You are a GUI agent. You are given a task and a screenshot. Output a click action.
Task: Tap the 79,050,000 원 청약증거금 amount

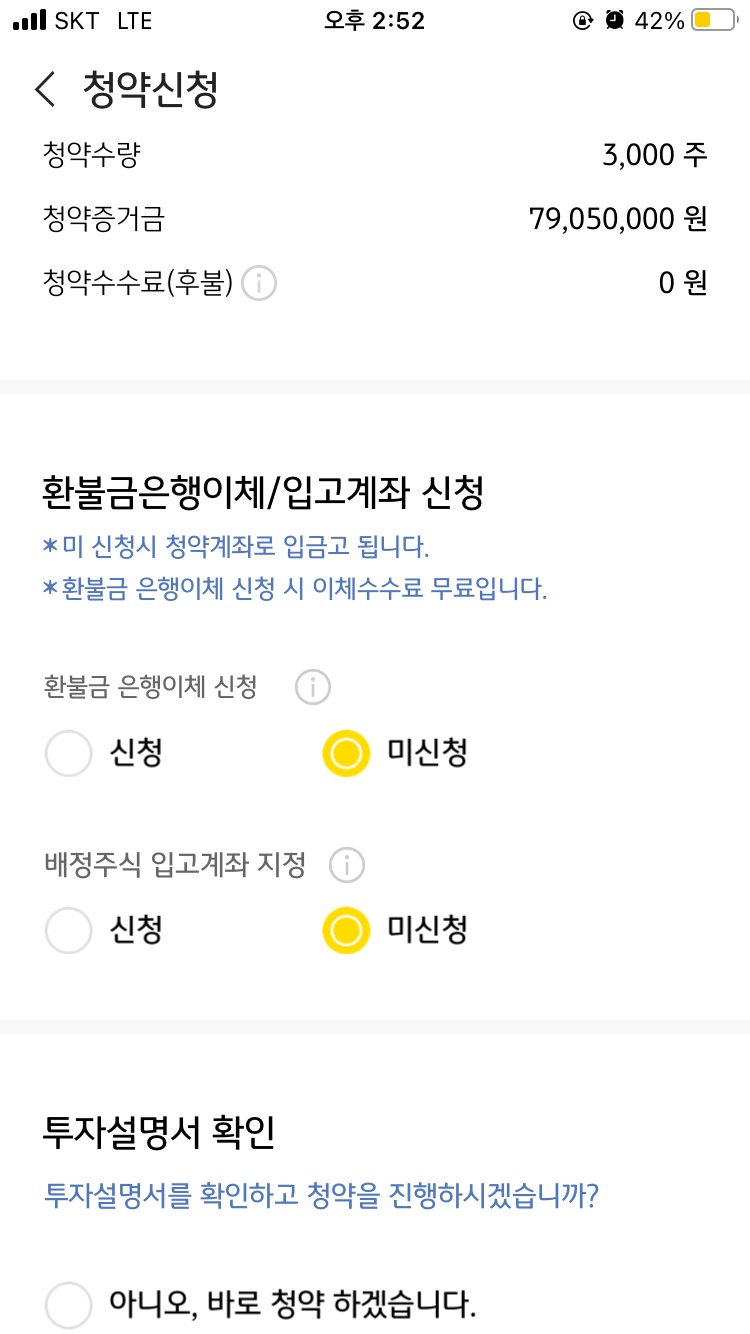point(618,219)
